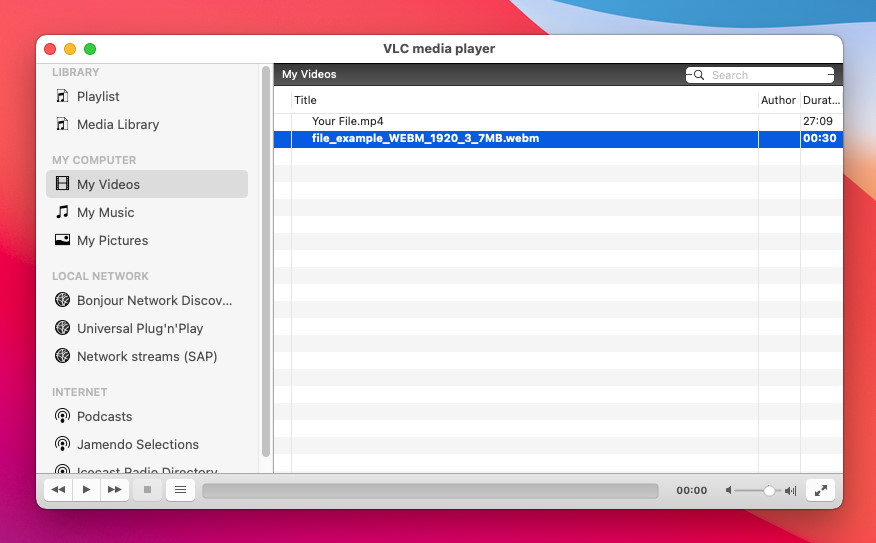Click the film strip icon for My Videos
876x543 pixels.
(x=62, y=183)
